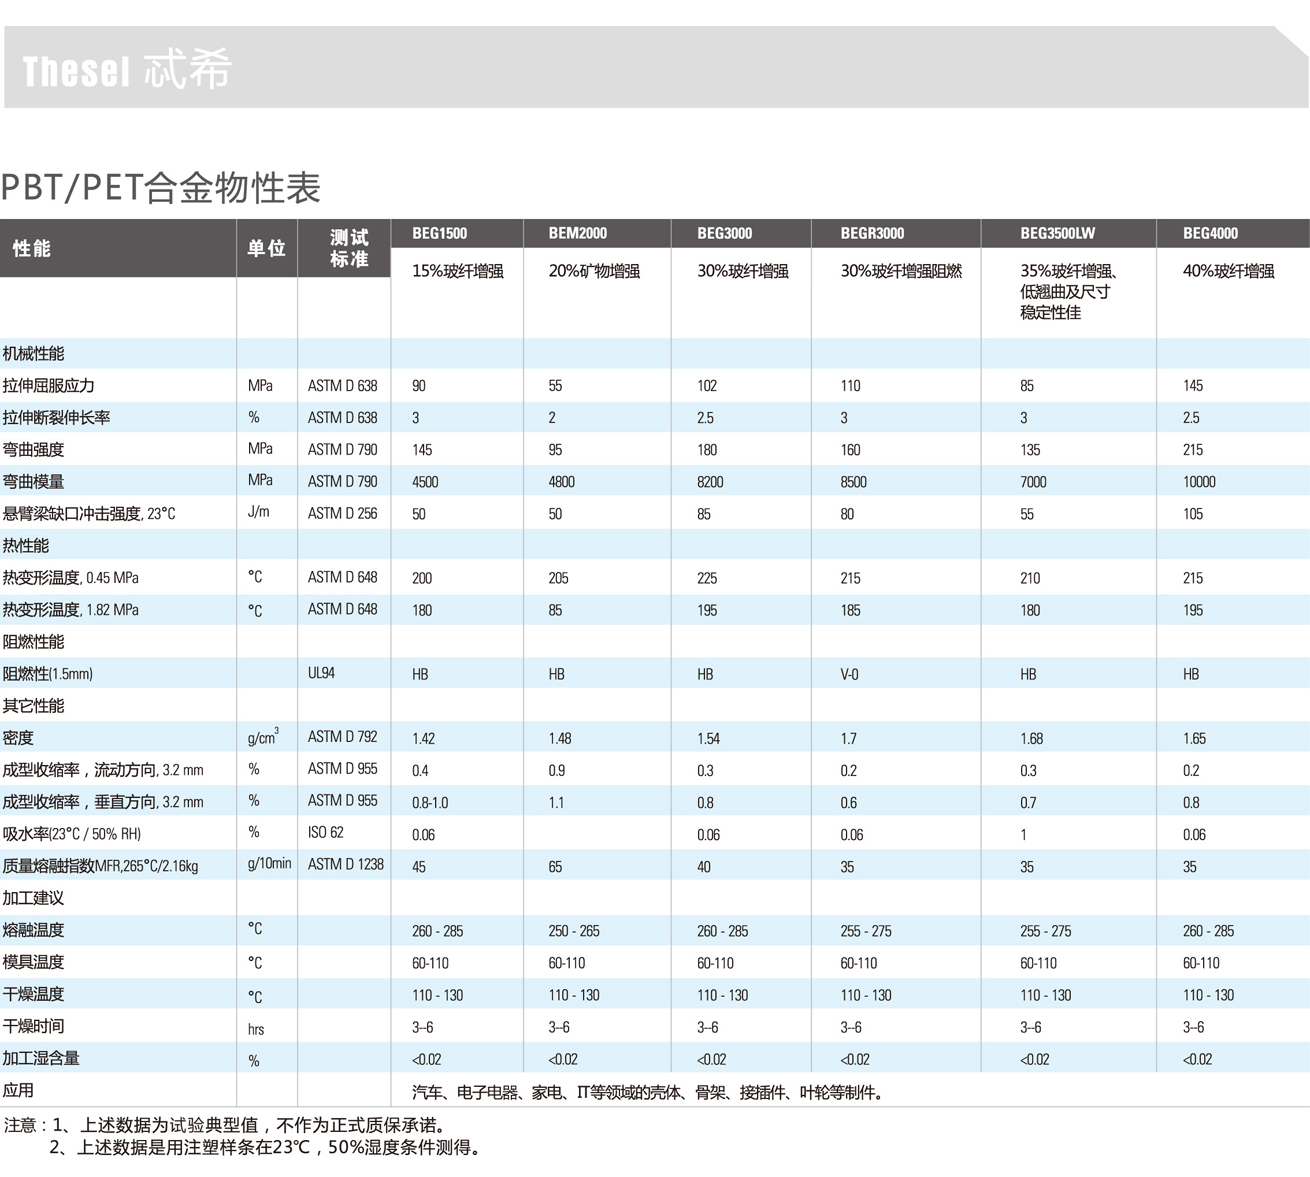This screenshot has width=1310, height=1177.
Task: Click the ISO 62 standard cell
Action: [x=325, y=833]
